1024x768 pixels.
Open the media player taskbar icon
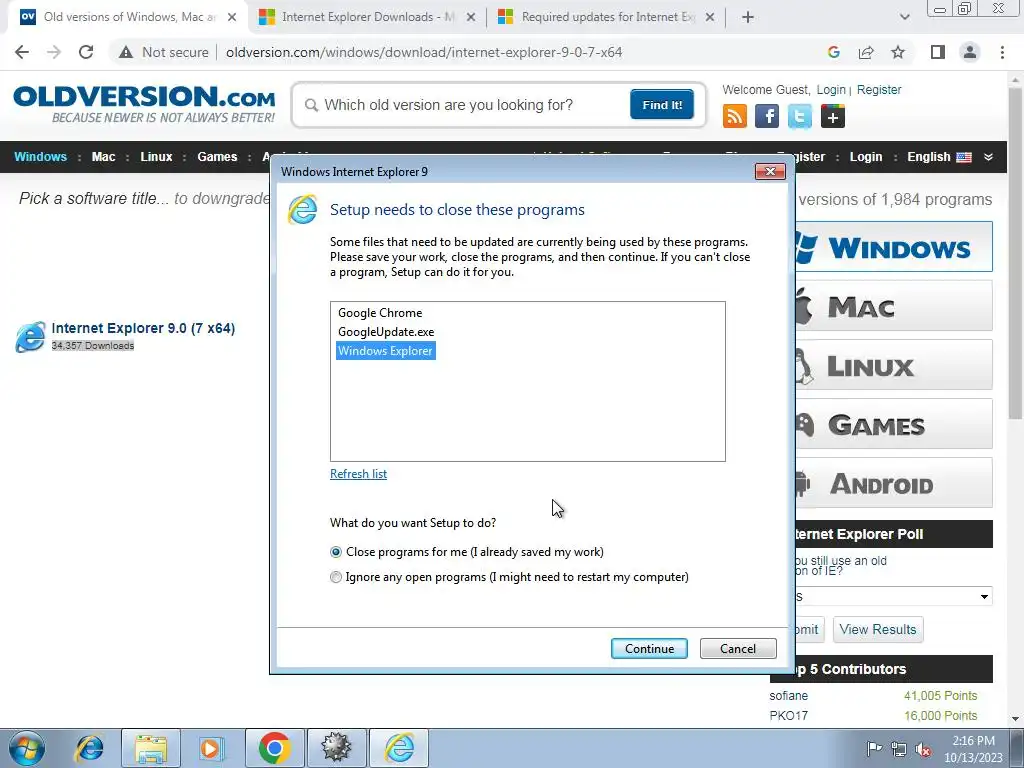click(x=211, y=748)
